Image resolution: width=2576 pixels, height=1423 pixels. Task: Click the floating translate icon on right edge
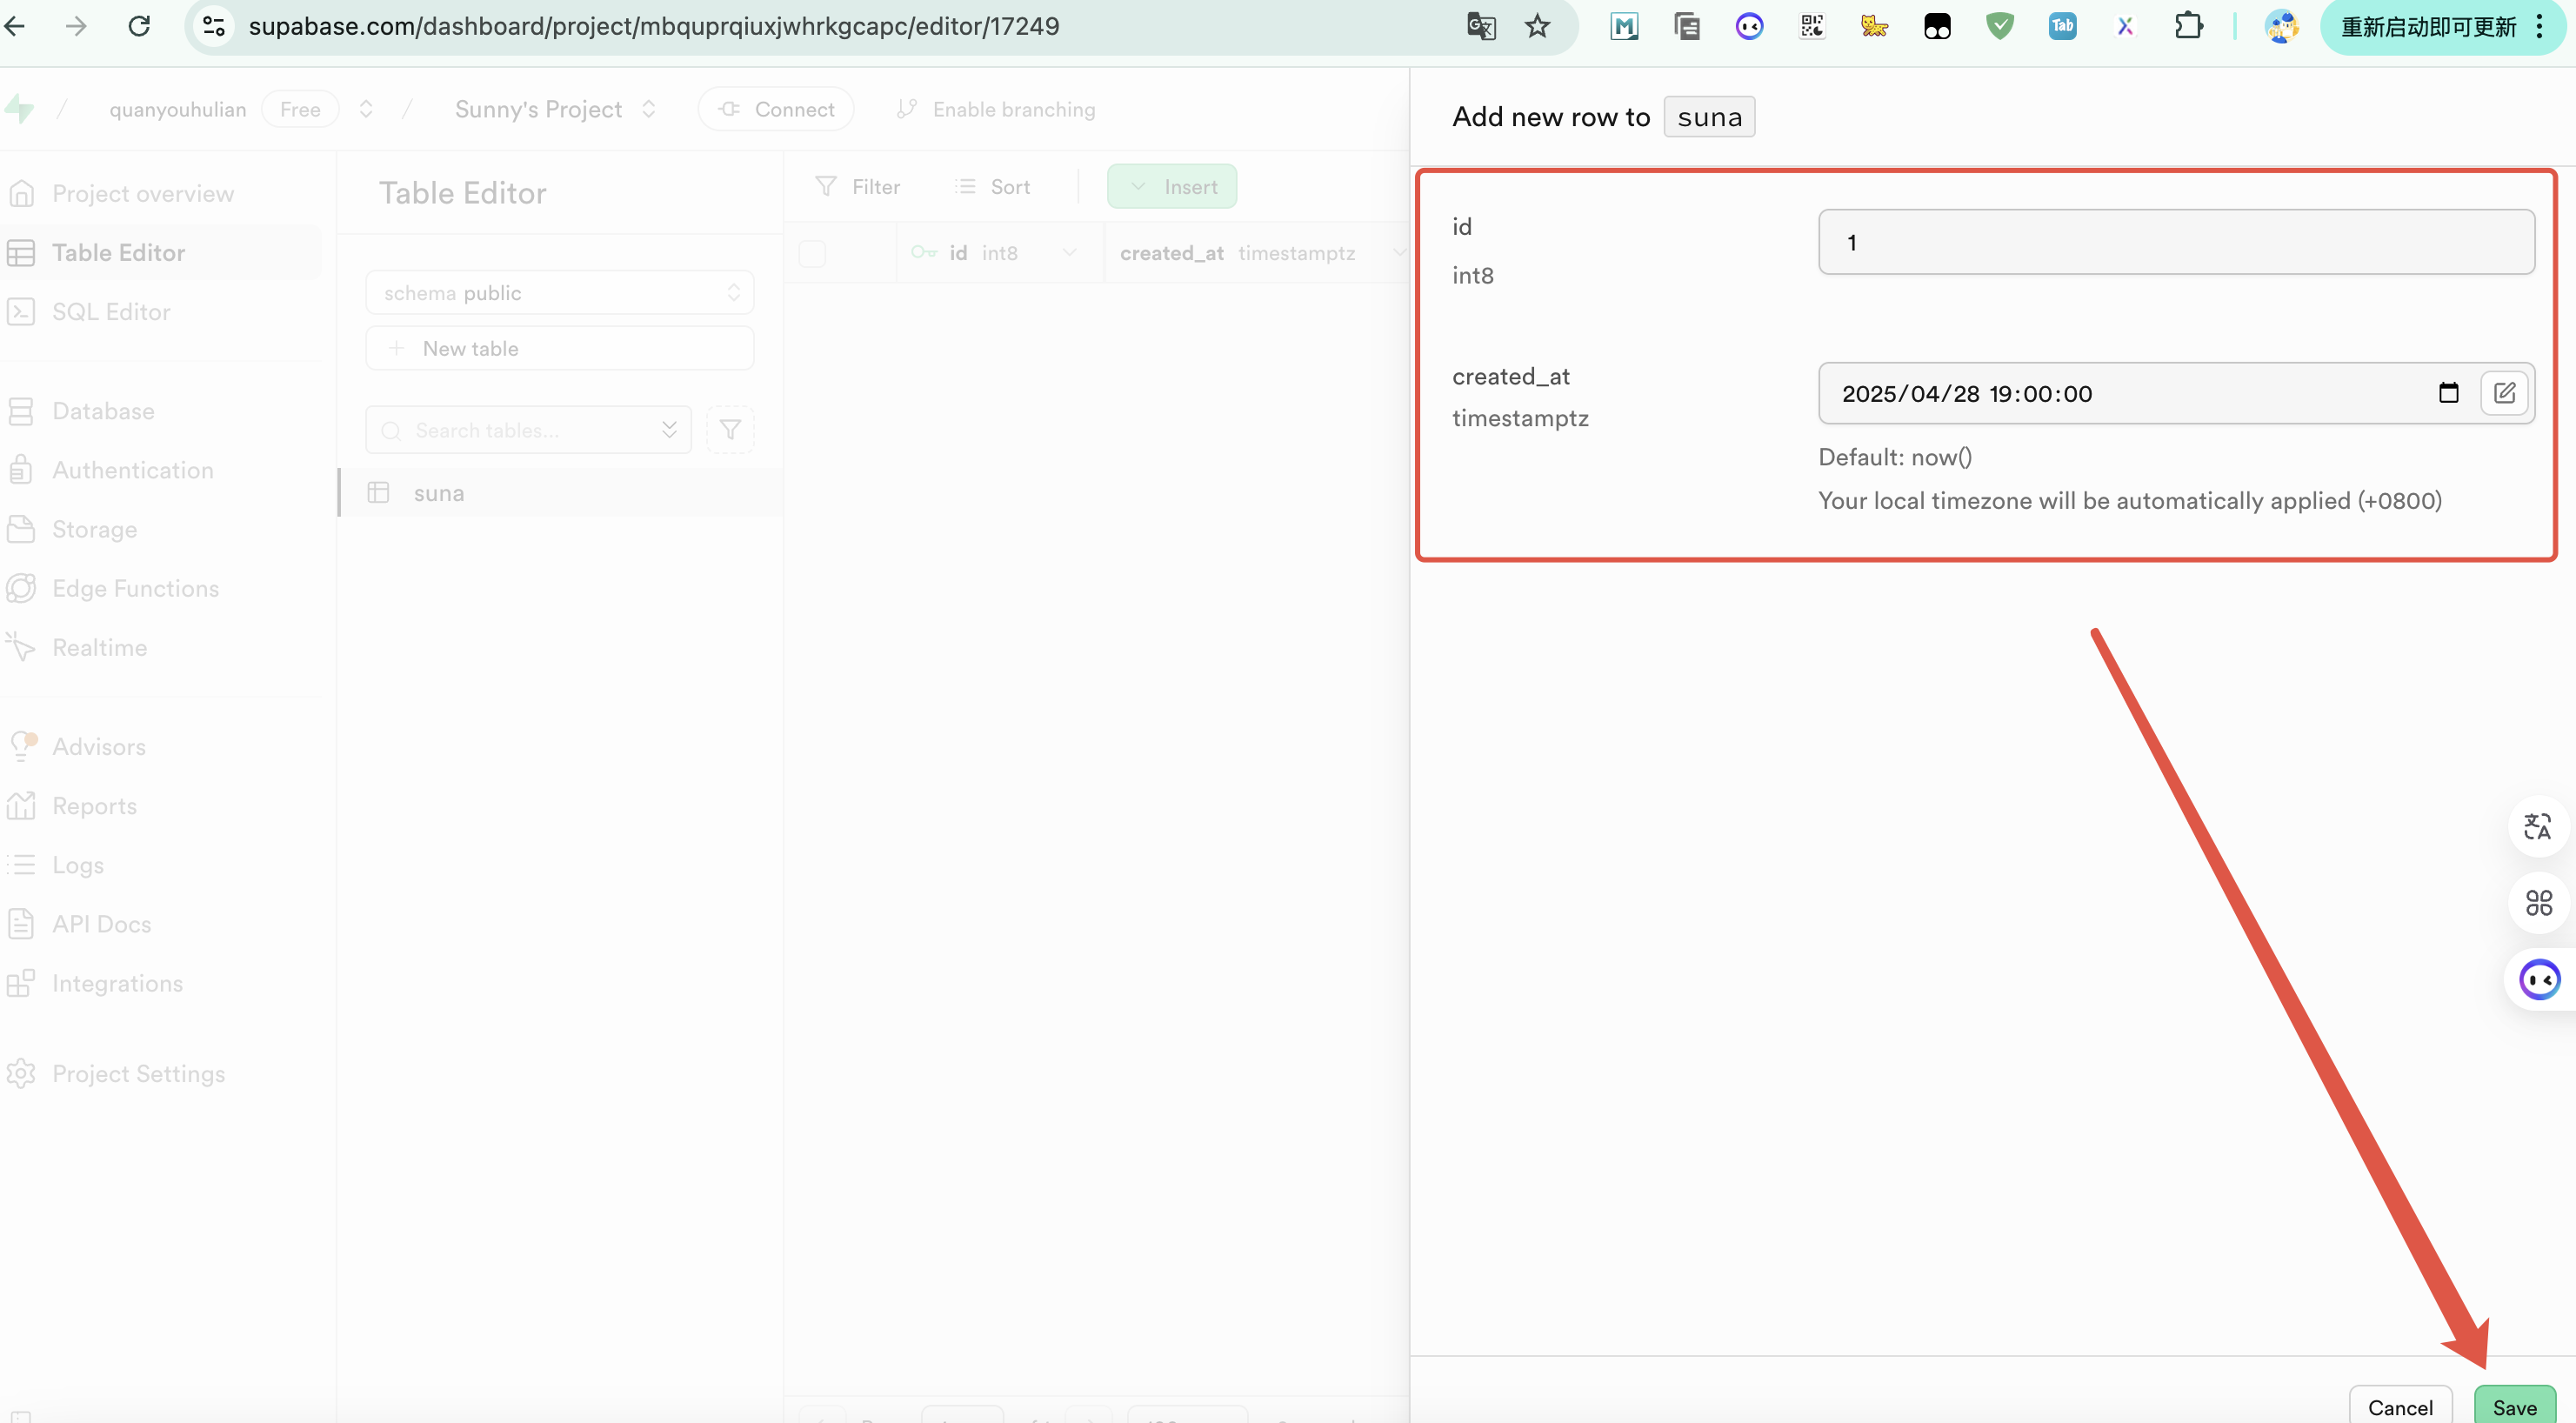(x=2537, y=826)
